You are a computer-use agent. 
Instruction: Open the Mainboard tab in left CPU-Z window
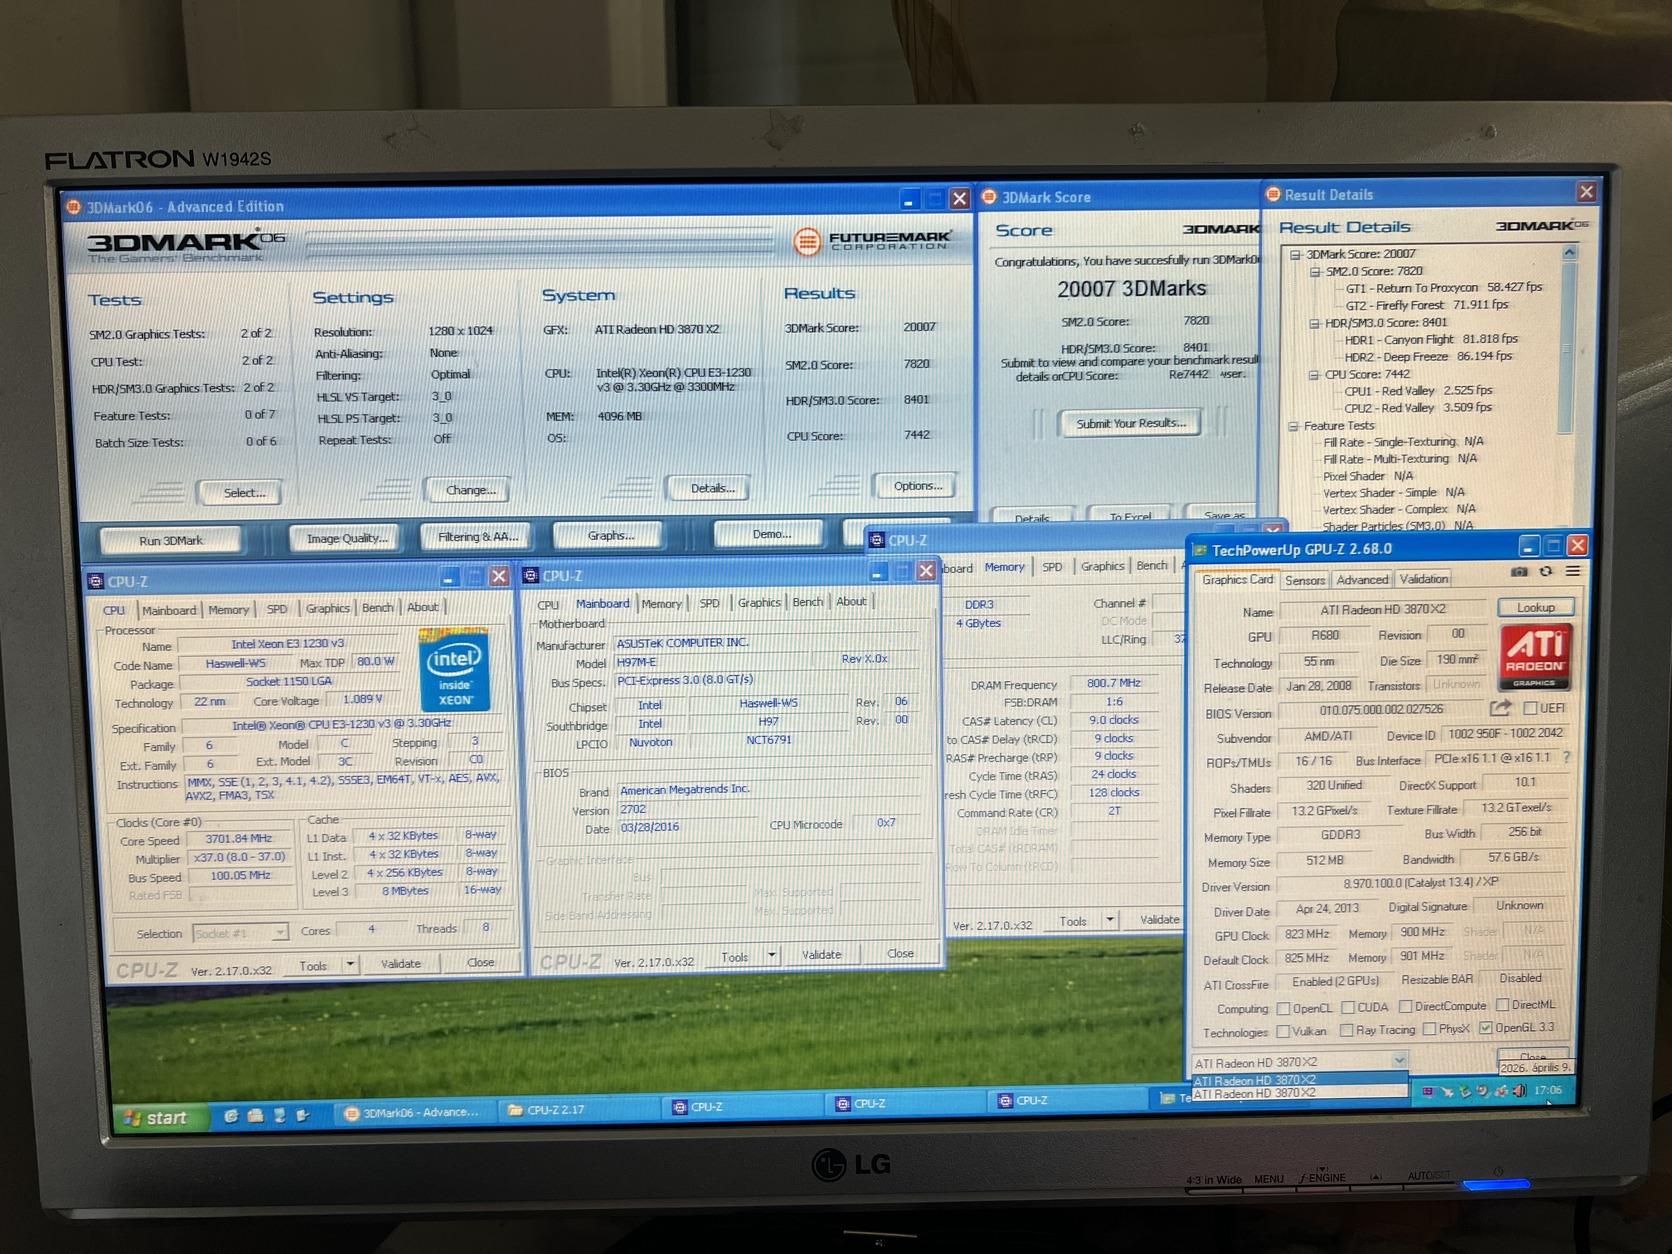169,610
